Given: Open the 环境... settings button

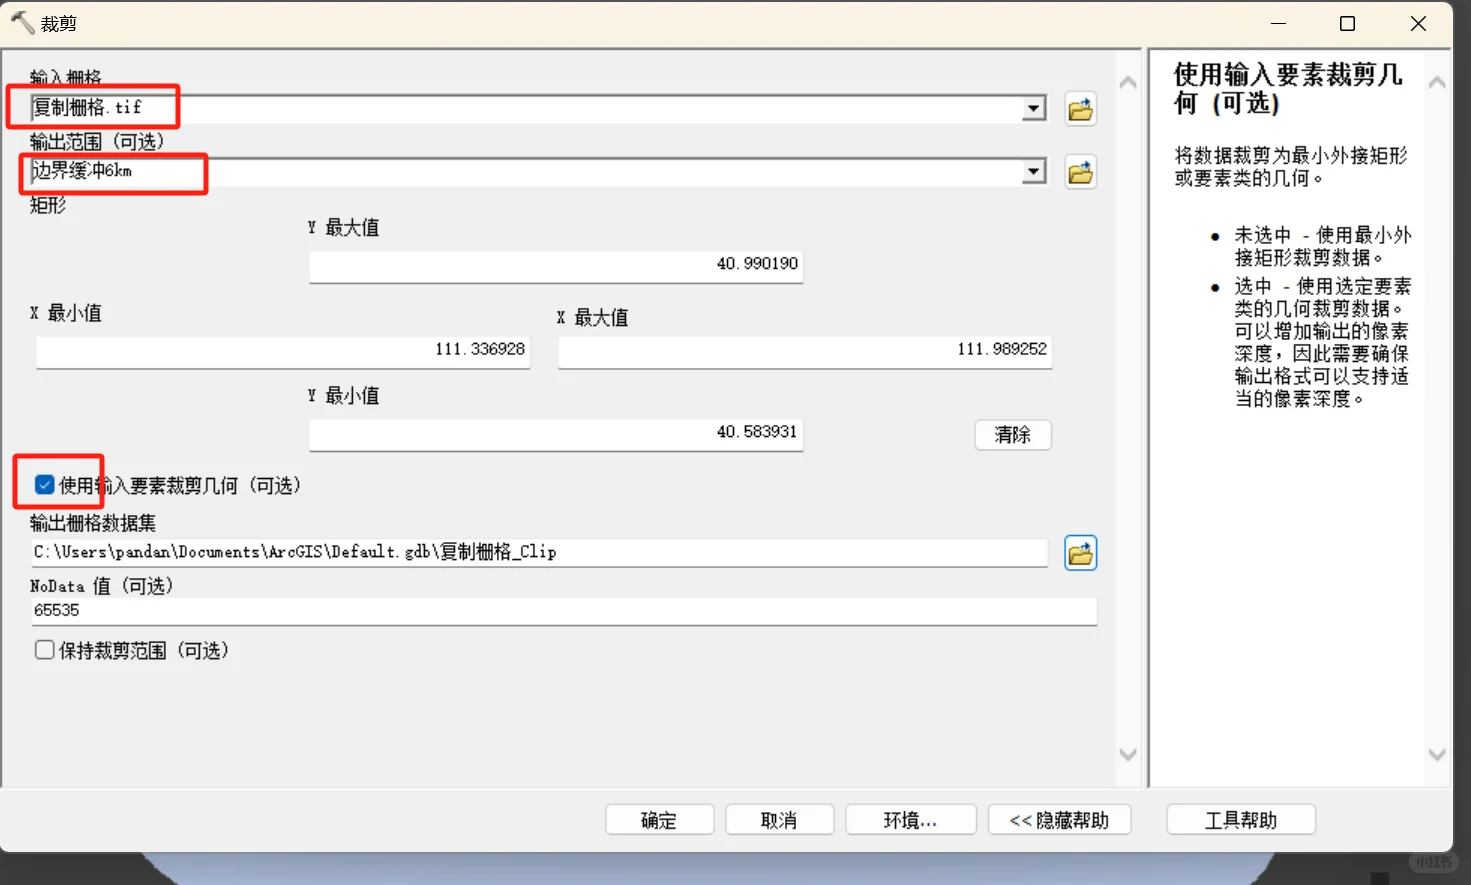Looking at the screenshot, I should 910,820.
